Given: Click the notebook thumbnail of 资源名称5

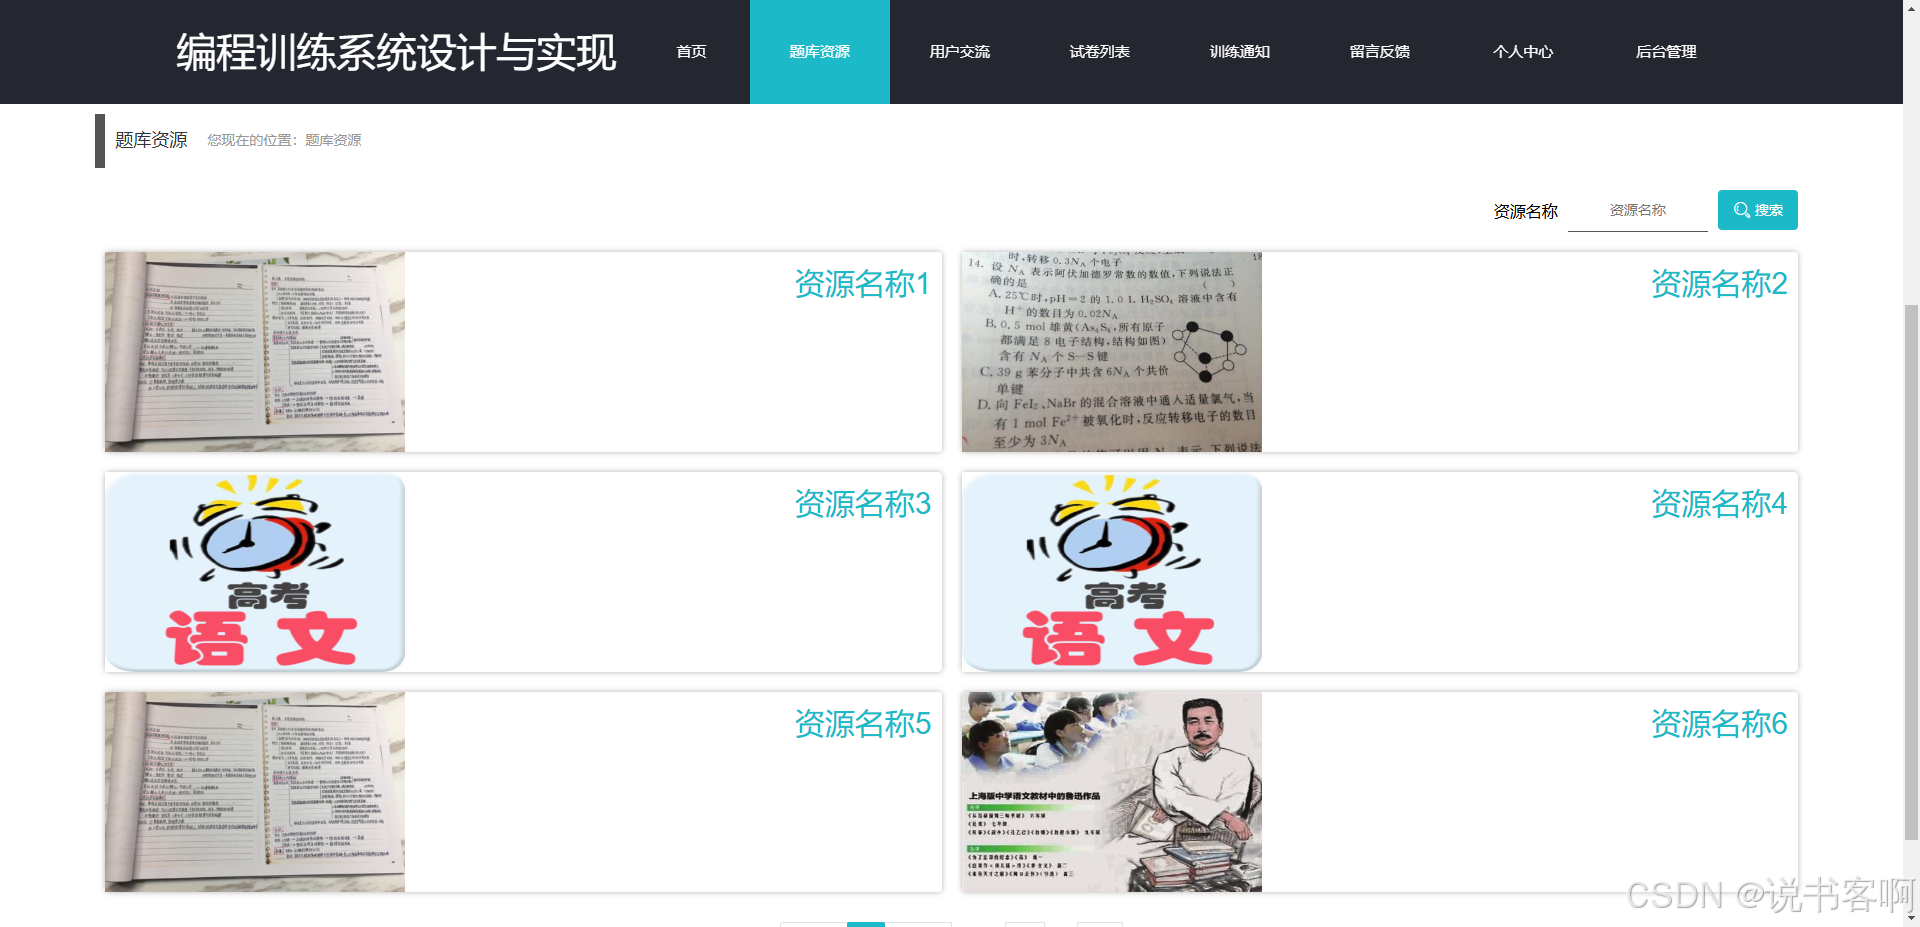Looking at the screenshot, I should [x=255, y=792].
